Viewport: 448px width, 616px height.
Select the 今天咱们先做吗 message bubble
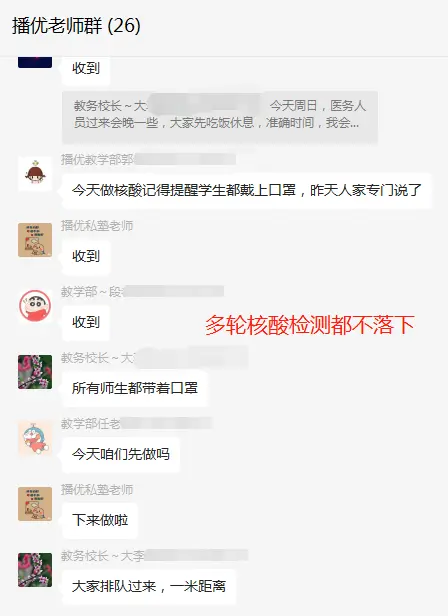coord(121,455)
